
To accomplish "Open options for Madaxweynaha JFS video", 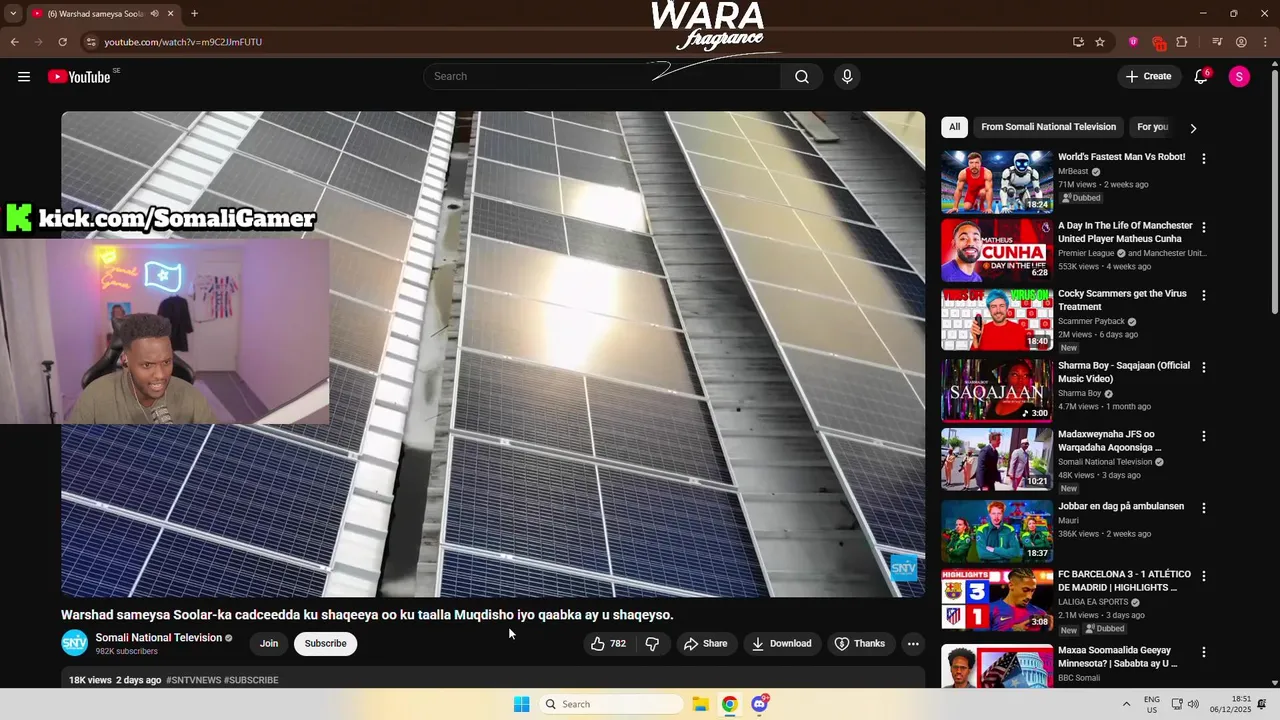I will click(x=1204, y=436).
